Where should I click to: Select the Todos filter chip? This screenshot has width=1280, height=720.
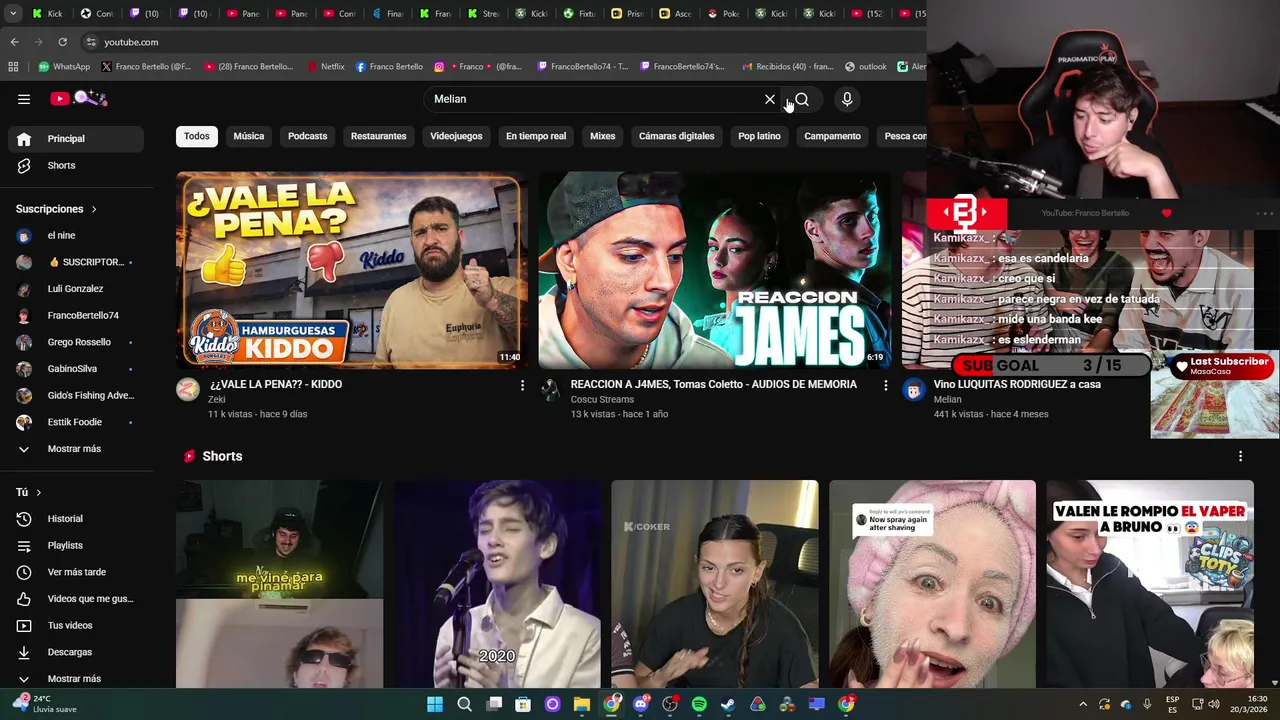197,136
